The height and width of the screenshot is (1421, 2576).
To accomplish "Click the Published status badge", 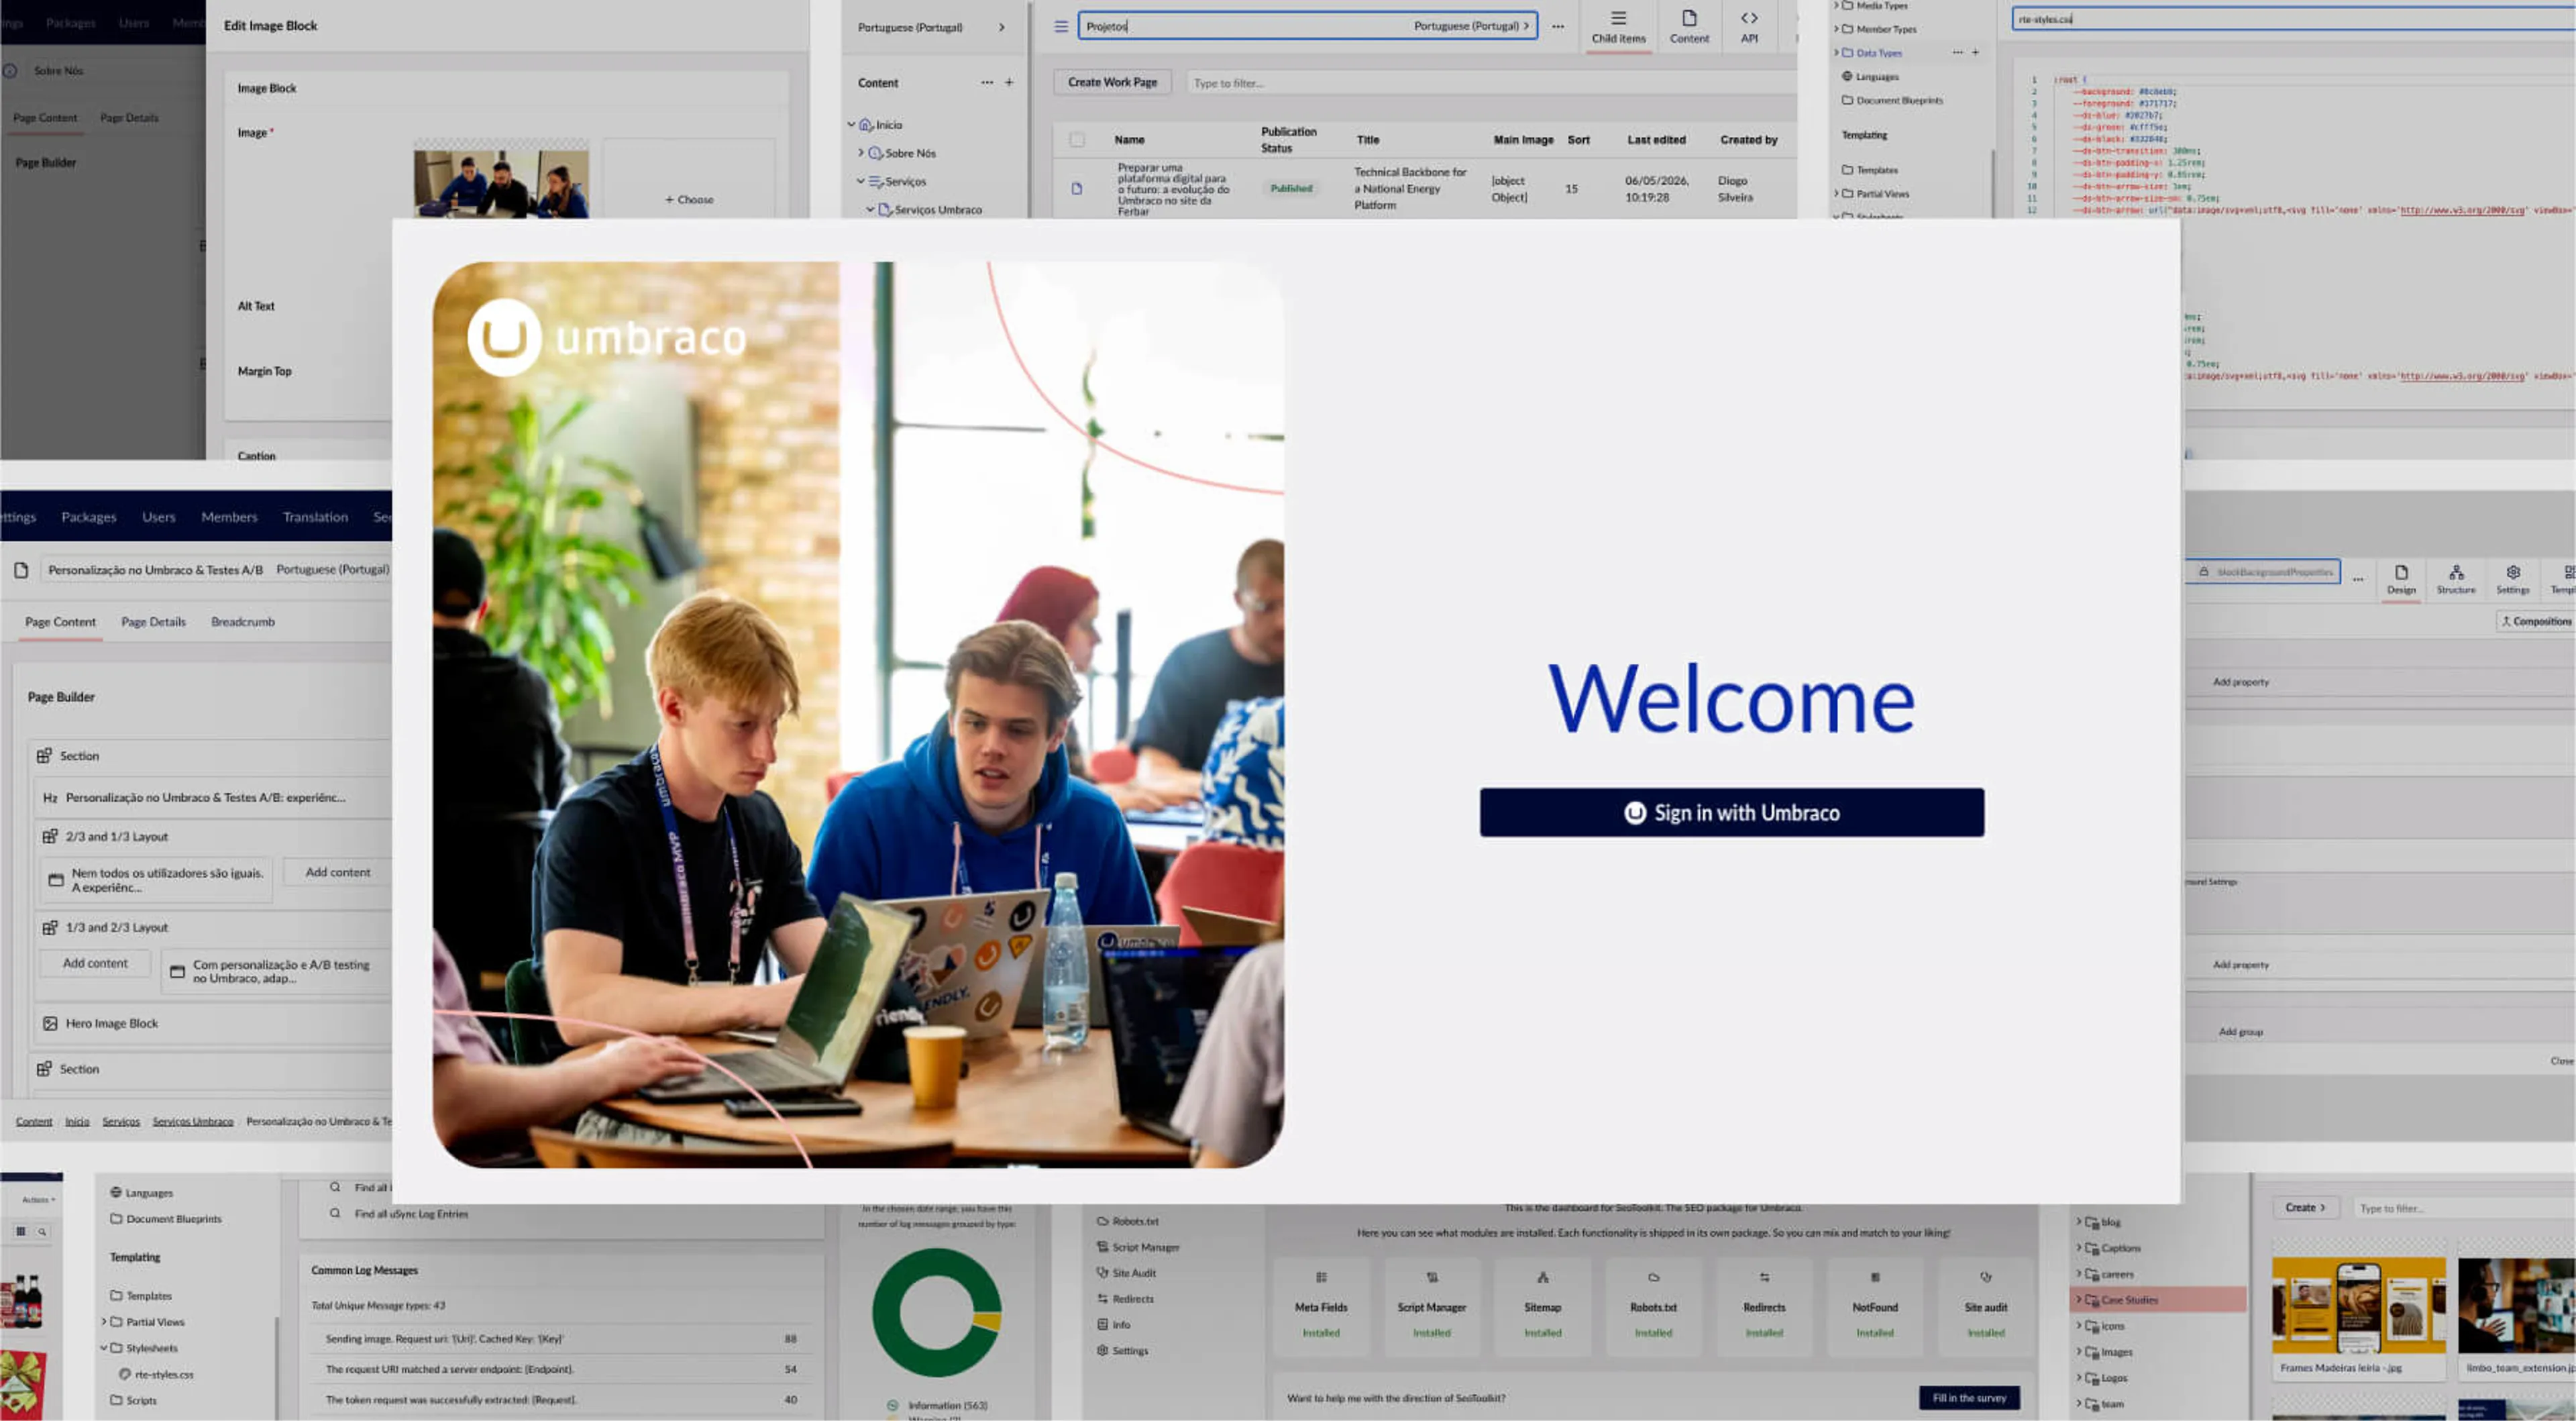I will click(1291, 188).
